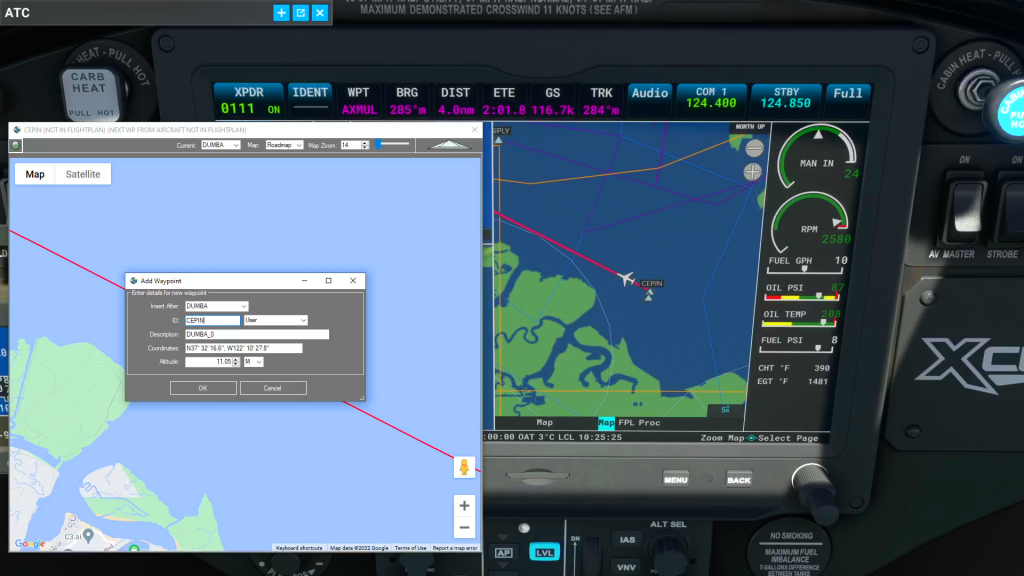Click the BACK button below the GPS
Image resolution: width=1024 pixels, height=576 pixels.
(739, 480)
